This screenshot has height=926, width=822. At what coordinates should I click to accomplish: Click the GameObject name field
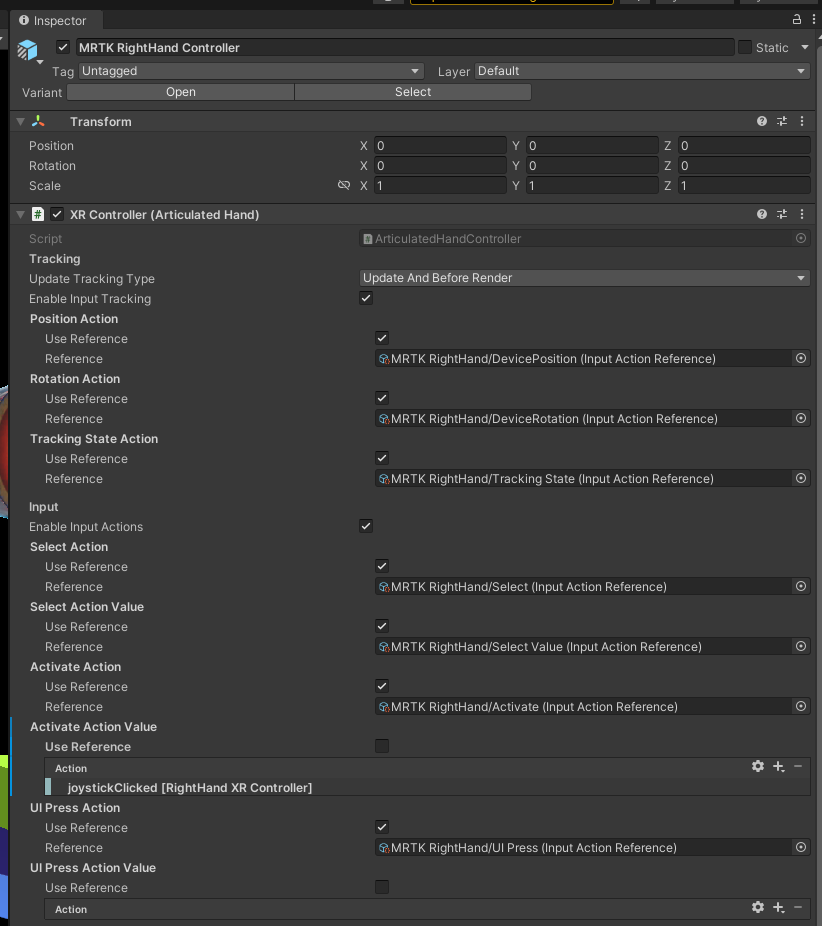coord(405,47)
